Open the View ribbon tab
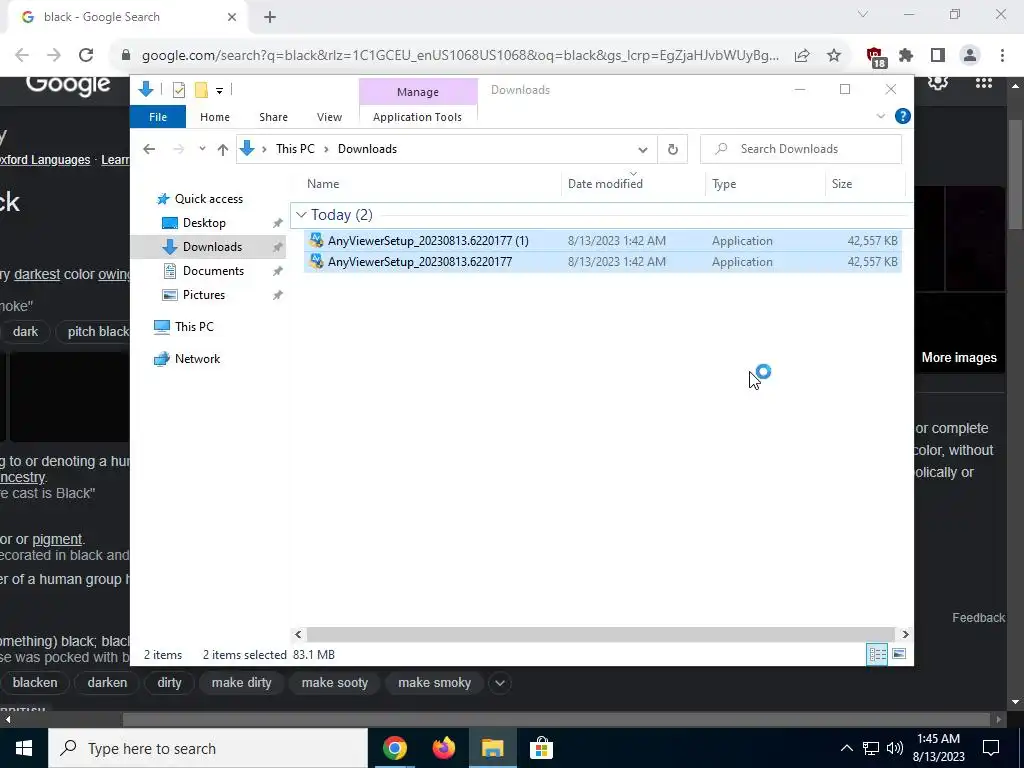This screenshot has height=768, width=1024. point(329,117)
